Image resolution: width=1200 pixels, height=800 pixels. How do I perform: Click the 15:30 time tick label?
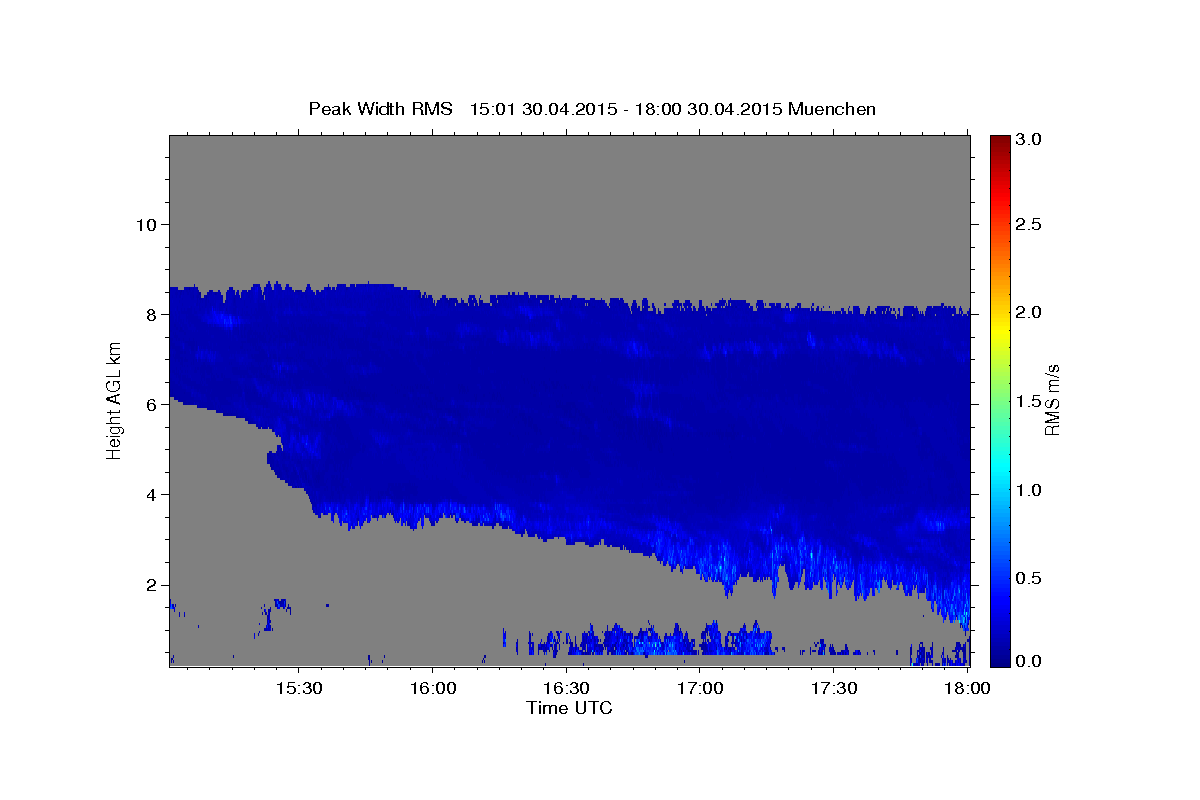(298, 688)
